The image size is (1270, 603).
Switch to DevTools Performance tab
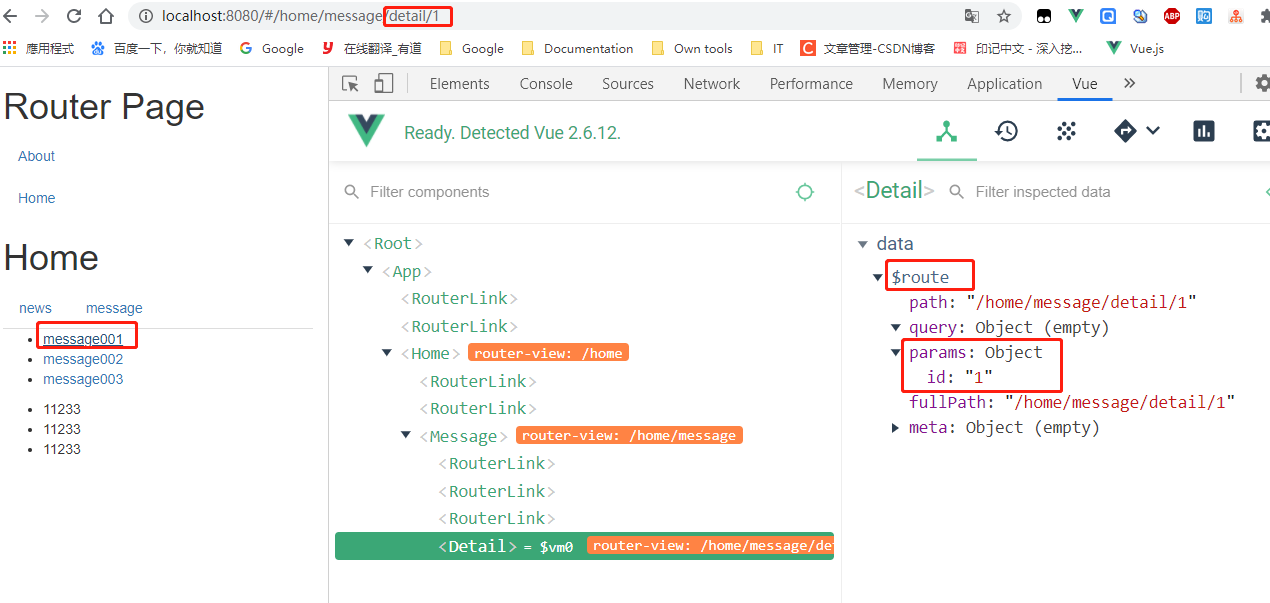811,84
